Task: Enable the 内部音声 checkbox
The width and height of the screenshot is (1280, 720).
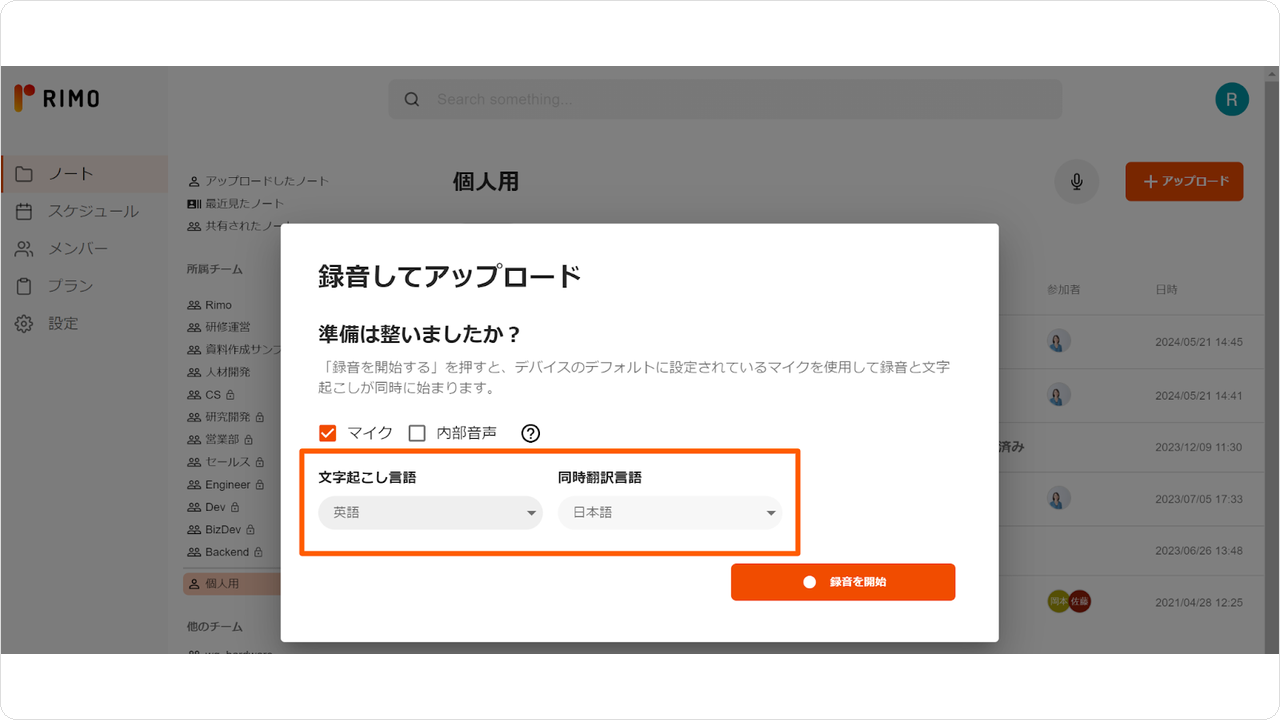Action: pyautogui.click(x=417, y=433)
